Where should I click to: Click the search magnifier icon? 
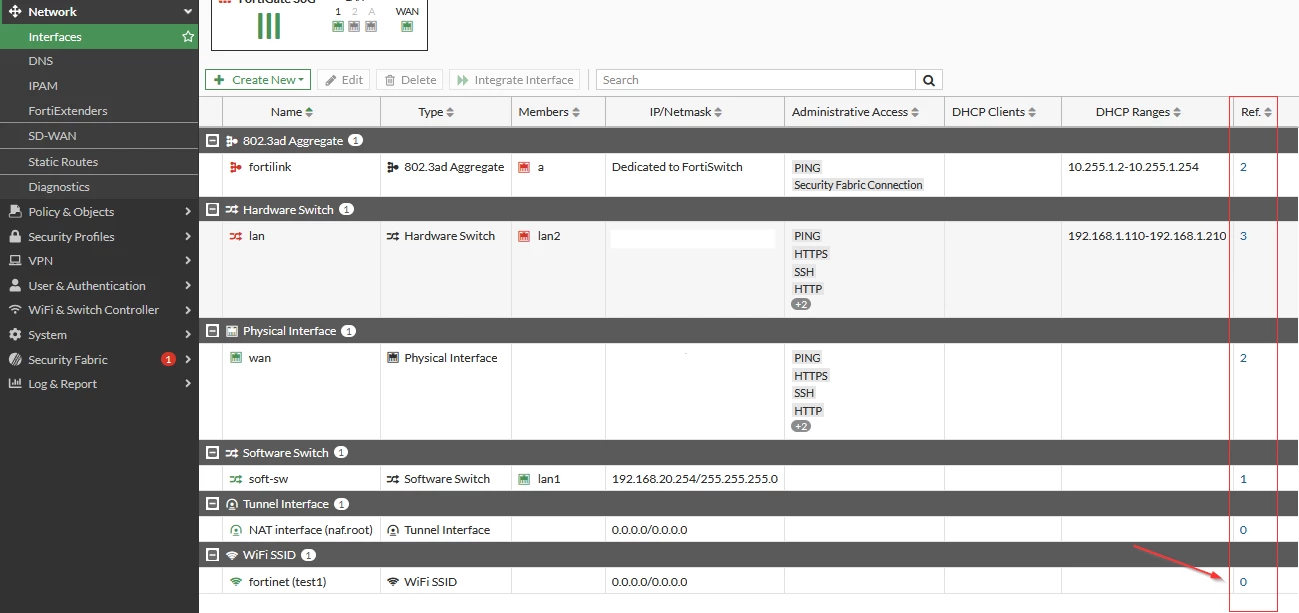pos(929,80)
